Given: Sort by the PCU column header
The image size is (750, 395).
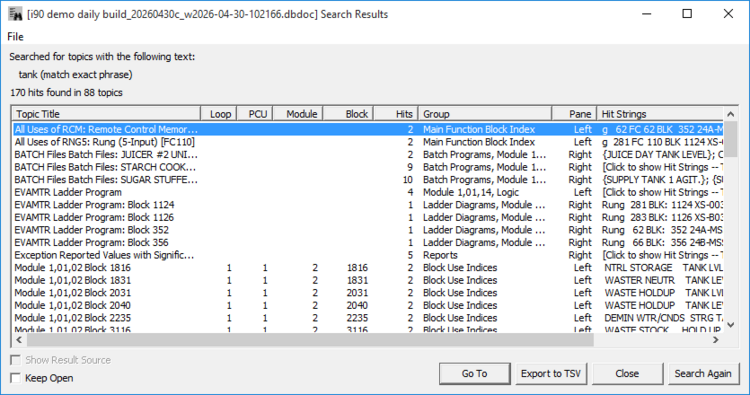Looking at the screenshot, I should pyautogui.click(x=255, y=114).
